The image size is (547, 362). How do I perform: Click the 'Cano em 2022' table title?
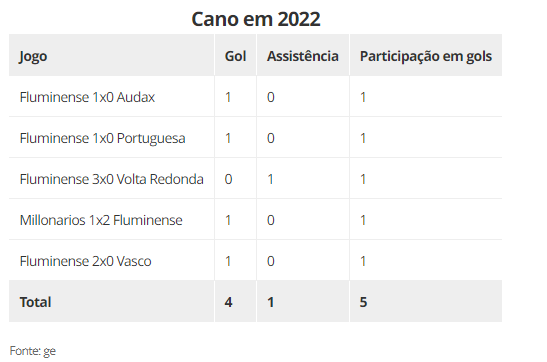(256, 19)
